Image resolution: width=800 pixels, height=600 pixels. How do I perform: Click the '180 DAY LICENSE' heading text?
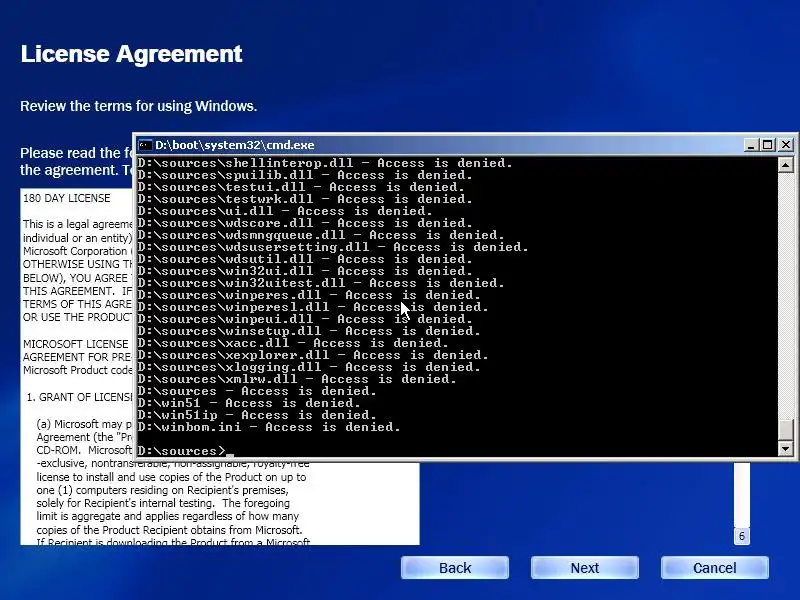click(67, 198)
